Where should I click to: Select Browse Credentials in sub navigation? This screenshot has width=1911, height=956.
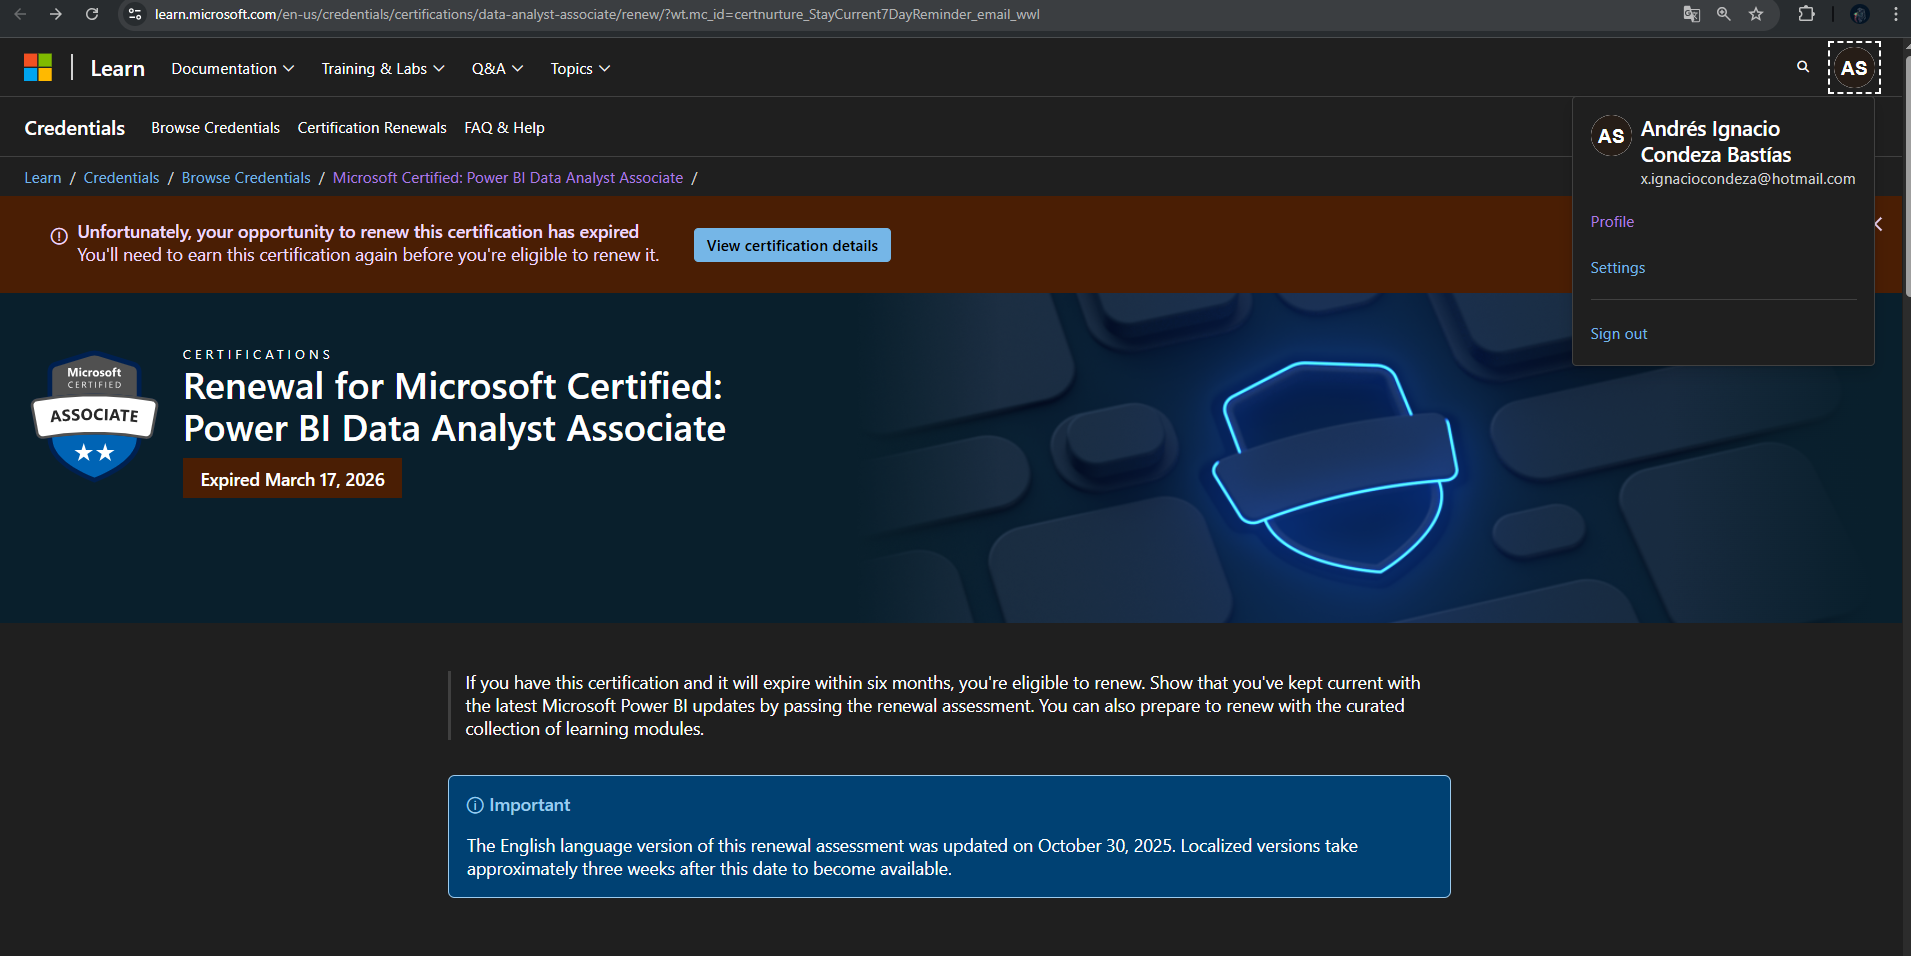[215, 128]
